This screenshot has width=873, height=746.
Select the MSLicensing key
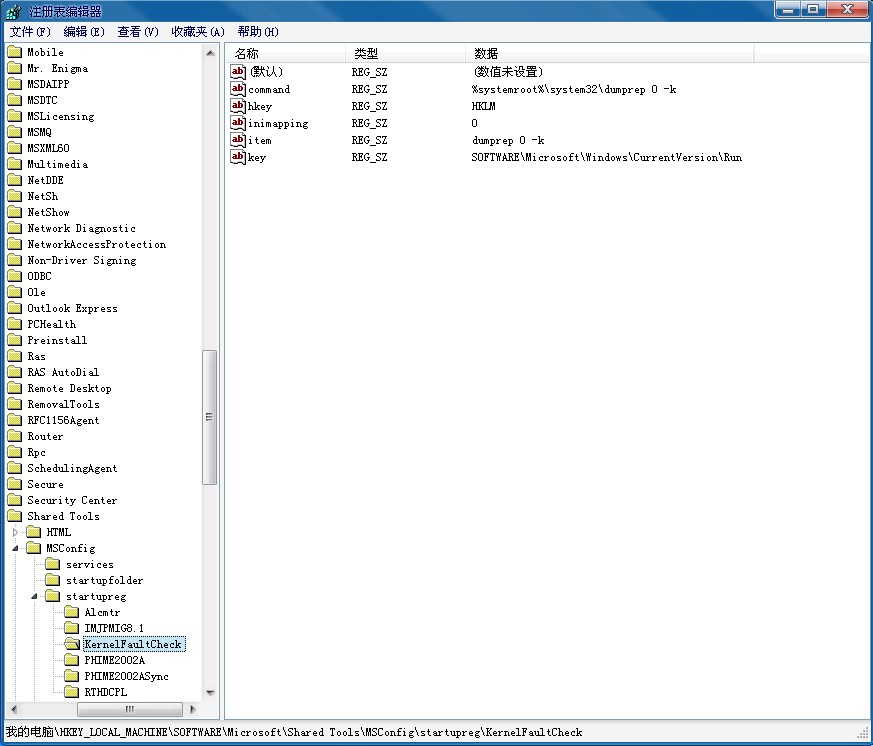point(61,116)
